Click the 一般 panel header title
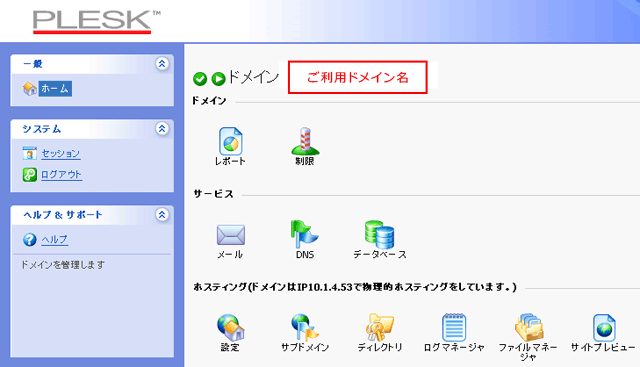640x367 pixels. tap(33, 64)
